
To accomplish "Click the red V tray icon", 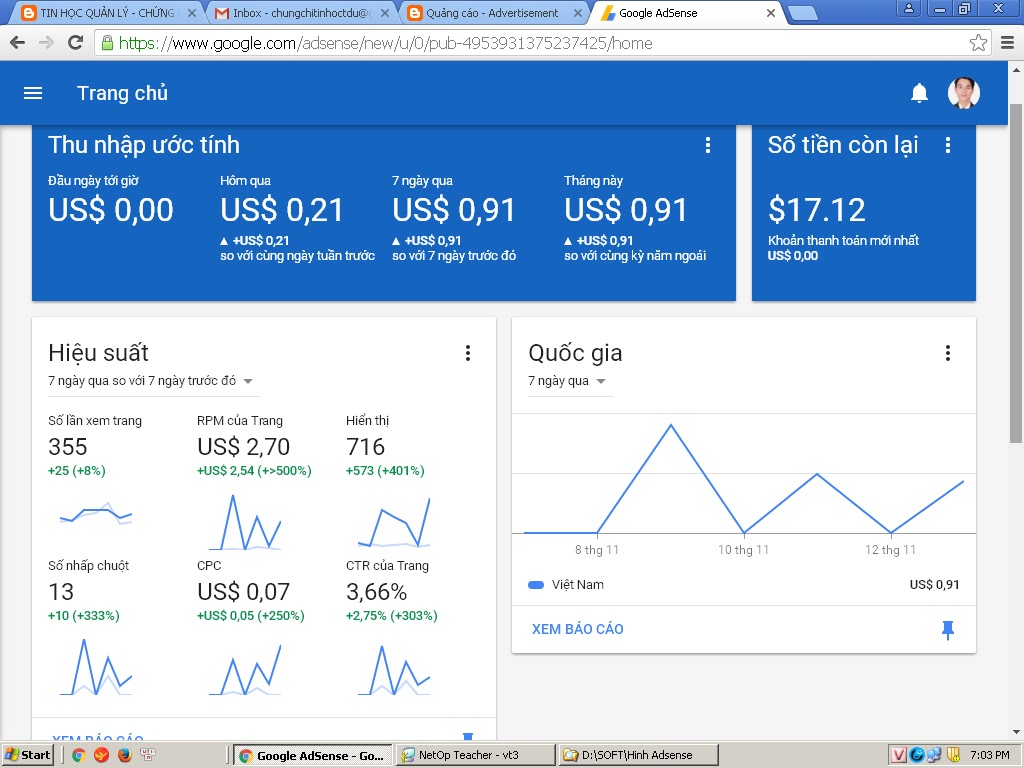I will tap(899, 756).
